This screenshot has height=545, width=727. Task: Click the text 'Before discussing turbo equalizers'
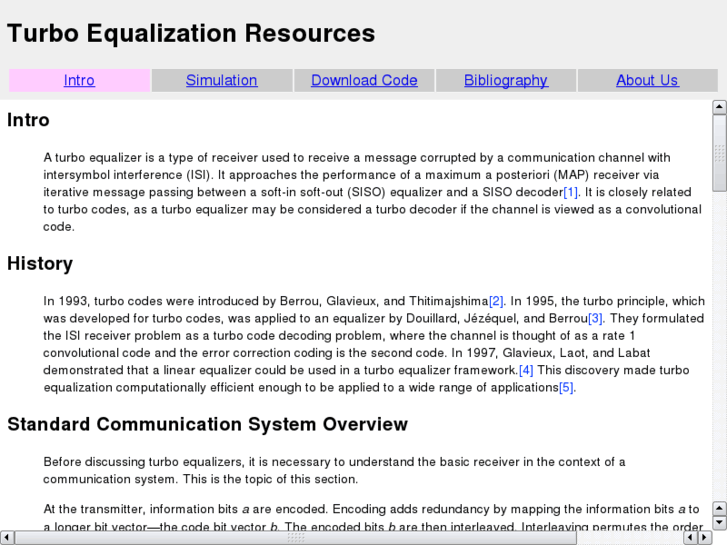click(143, 462)
